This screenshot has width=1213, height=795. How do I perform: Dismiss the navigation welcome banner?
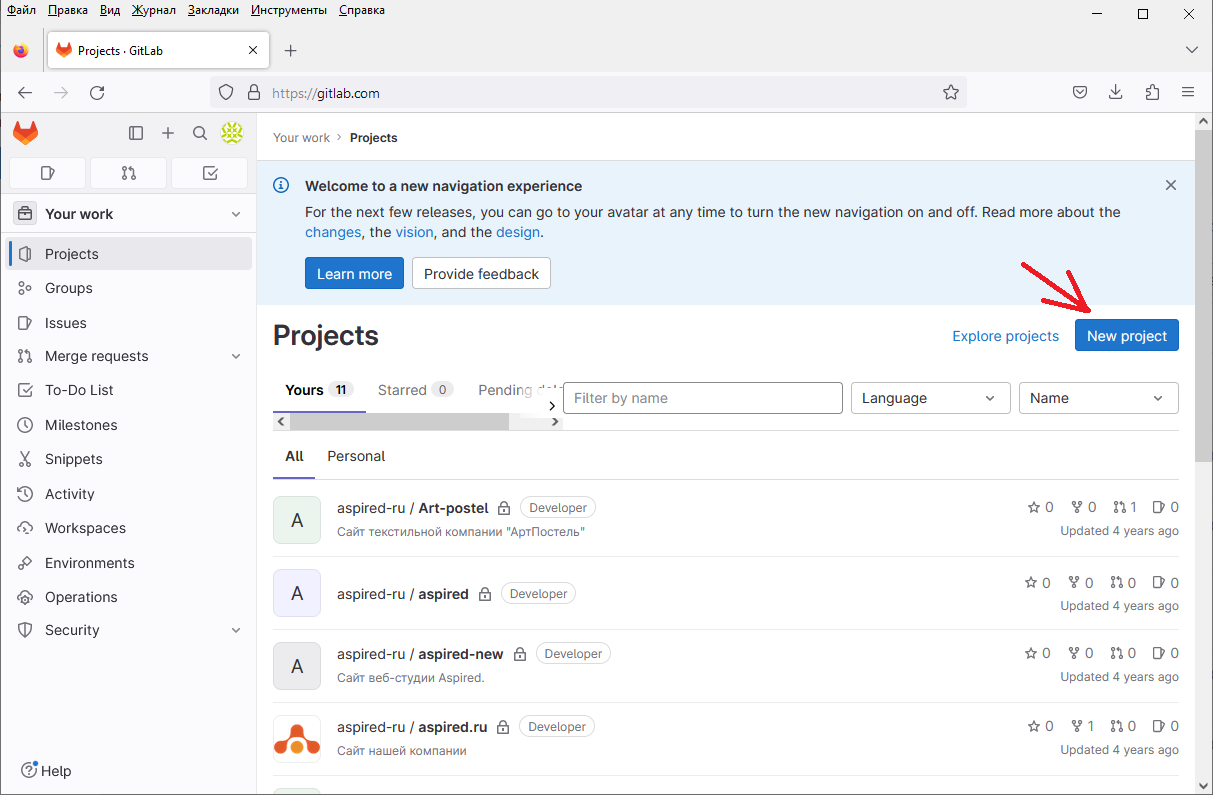pyautogui.click(x=1171, y=185)
